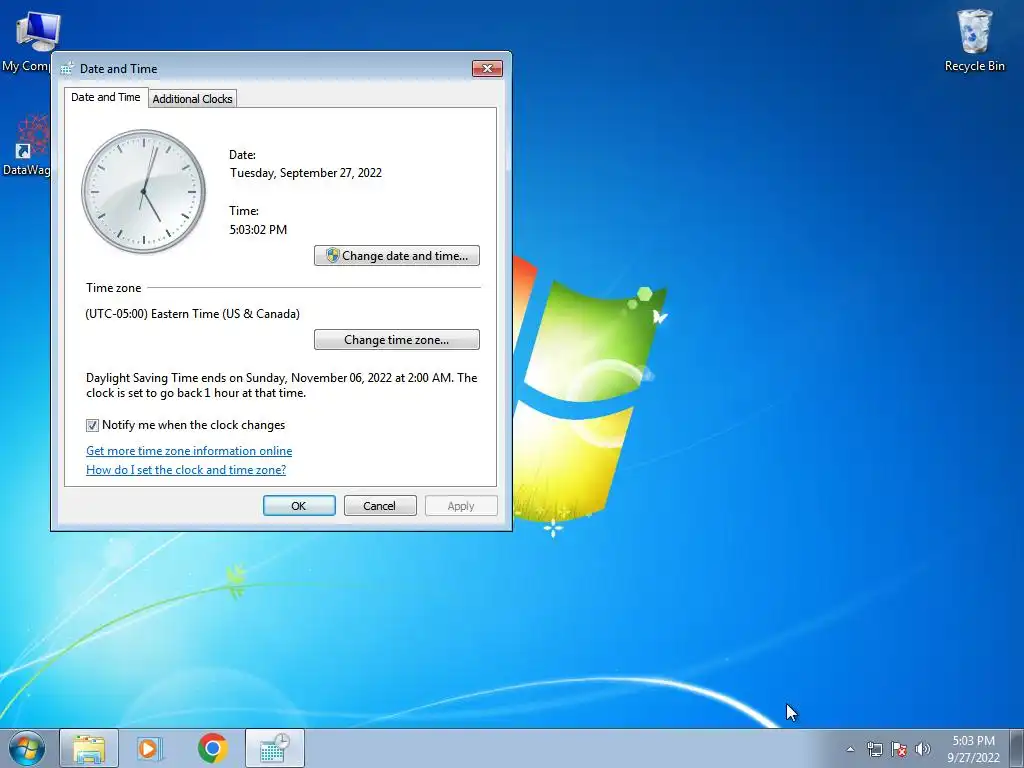Image resolution: width=1024 pixels, height=768 pixels.
Task: Open Windows Explorer from the taskbar
Action: click(89, 748)
